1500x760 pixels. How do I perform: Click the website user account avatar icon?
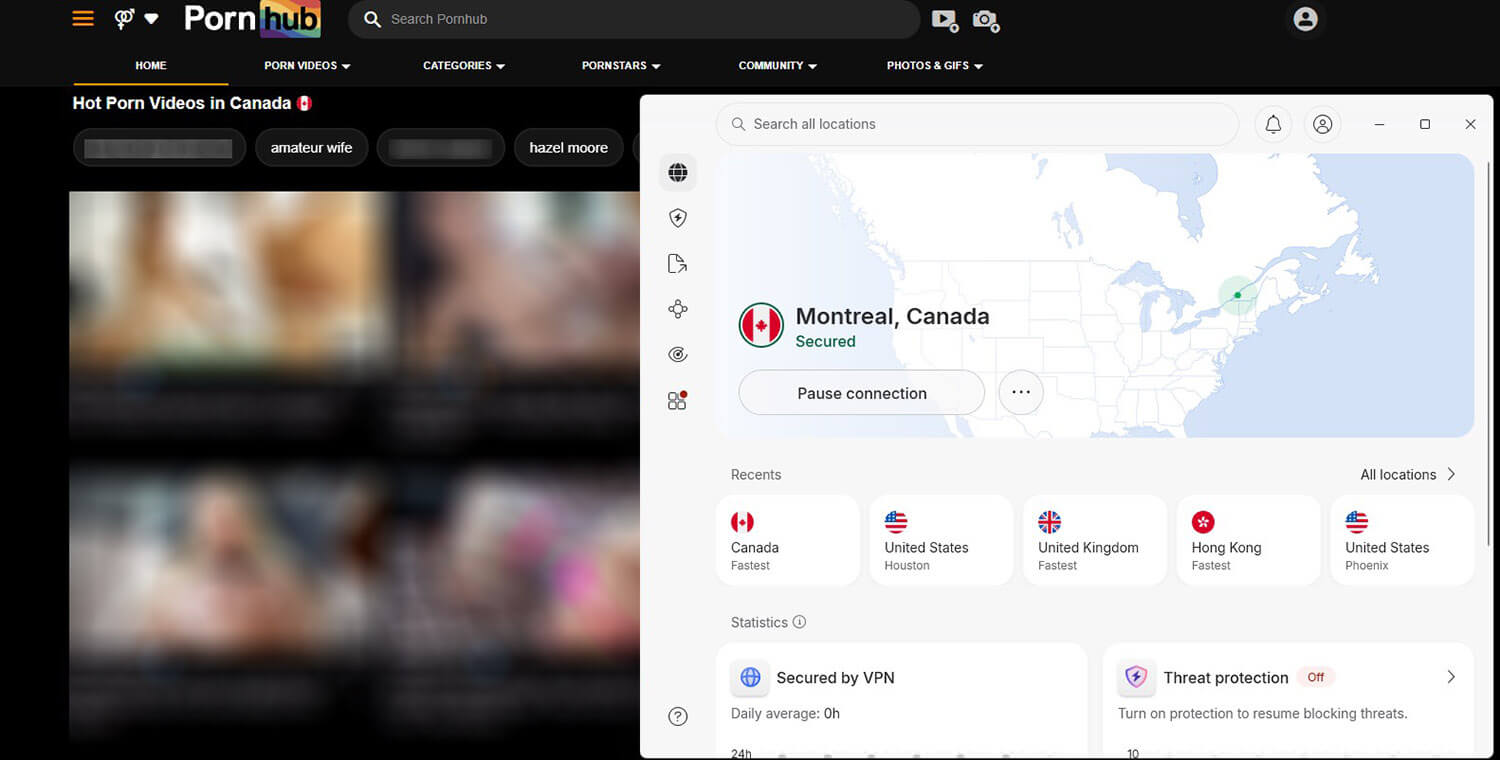[x=1305, y=19]
